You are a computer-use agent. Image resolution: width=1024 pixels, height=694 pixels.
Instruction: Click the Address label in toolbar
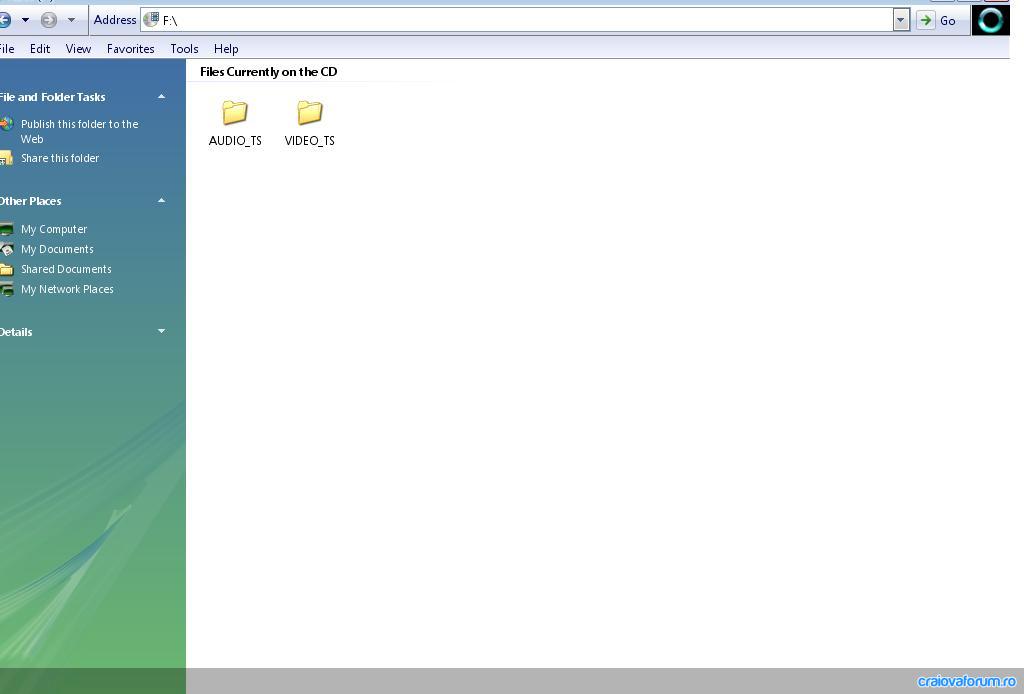coord(115,20)
